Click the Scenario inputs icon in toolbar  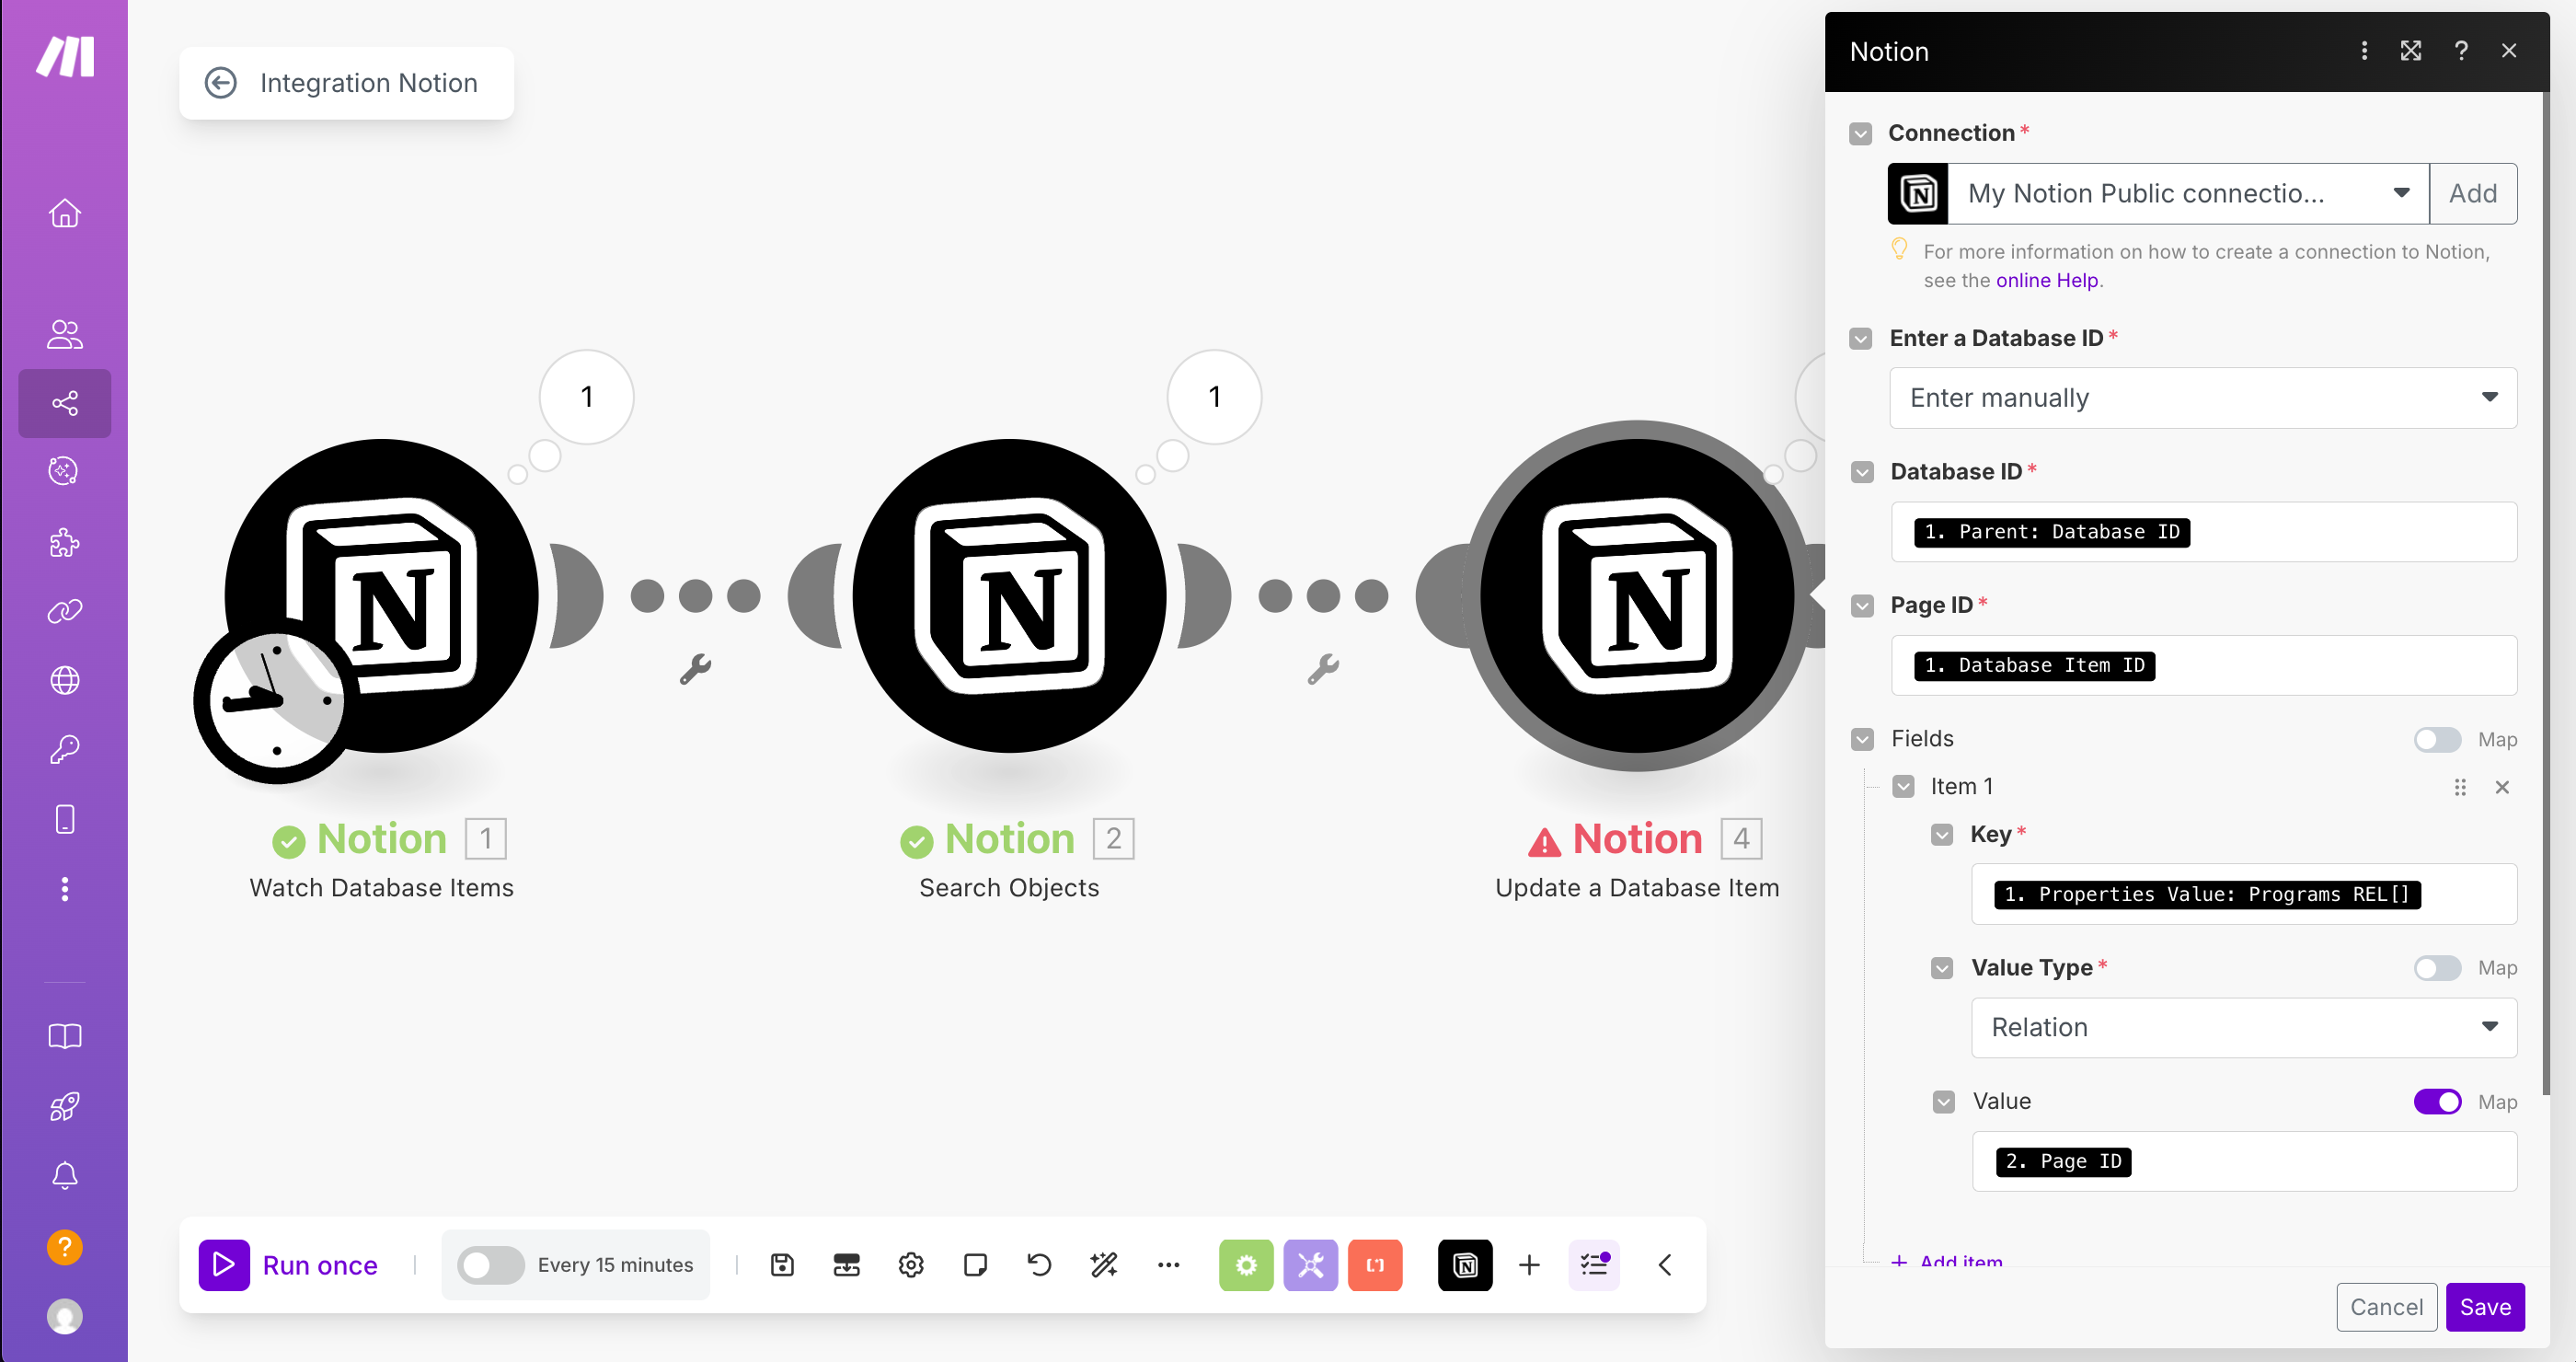tap(846, 1265)
